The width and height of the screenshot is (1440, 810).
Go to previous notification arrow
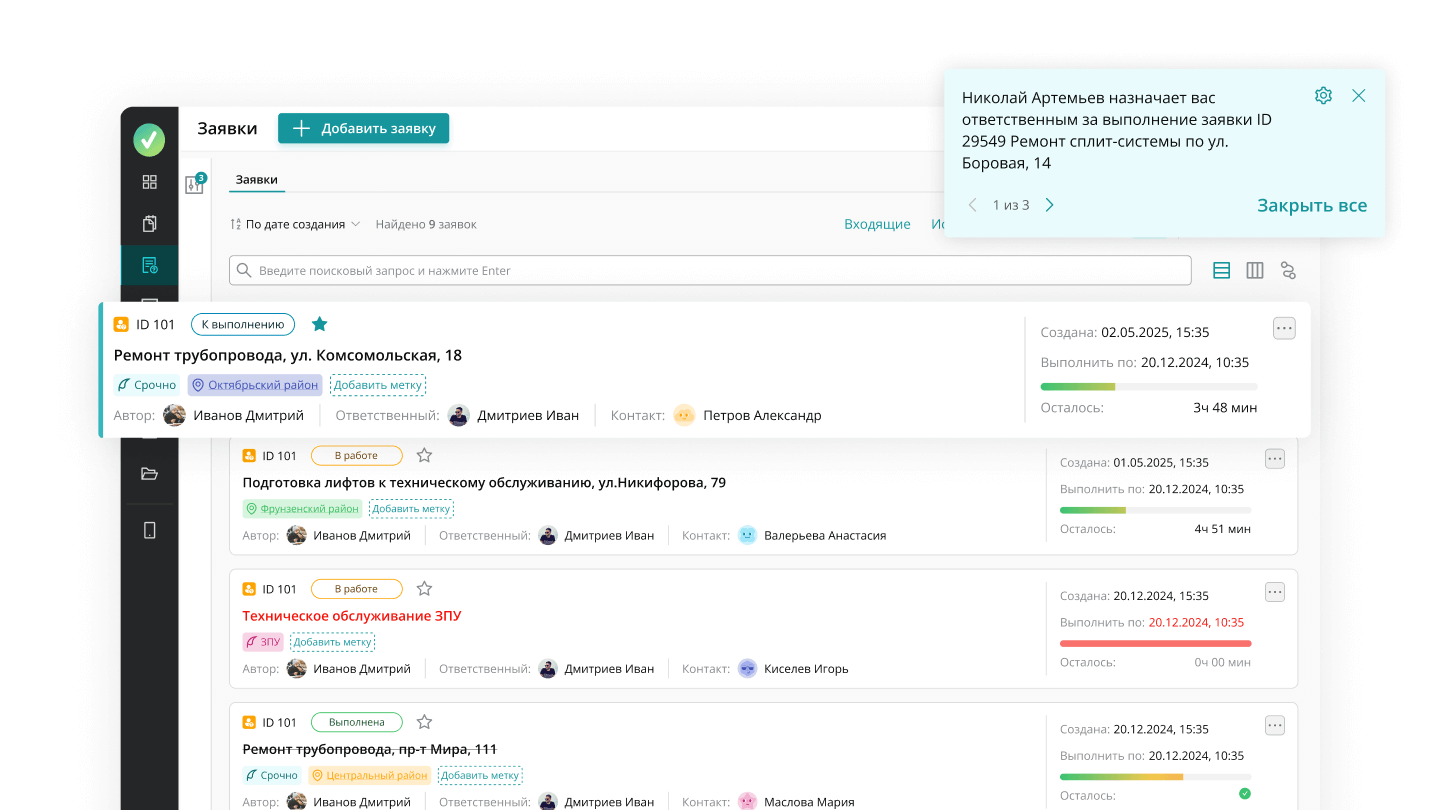[972, 205]
